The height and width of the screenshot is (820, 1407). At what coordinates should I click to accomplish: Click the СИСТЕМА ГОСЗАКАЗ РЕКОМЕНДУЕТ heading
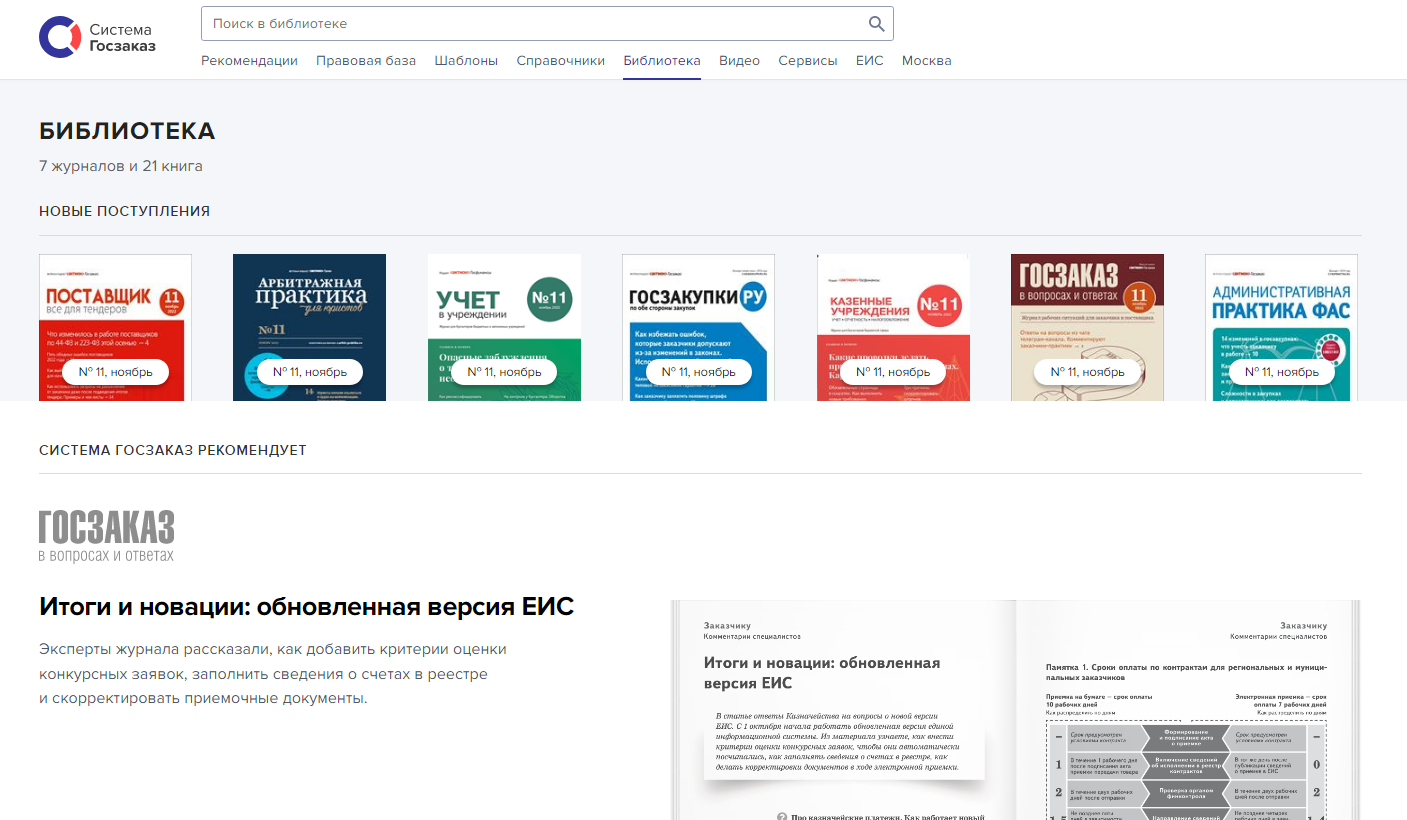(x=173, y=450)
